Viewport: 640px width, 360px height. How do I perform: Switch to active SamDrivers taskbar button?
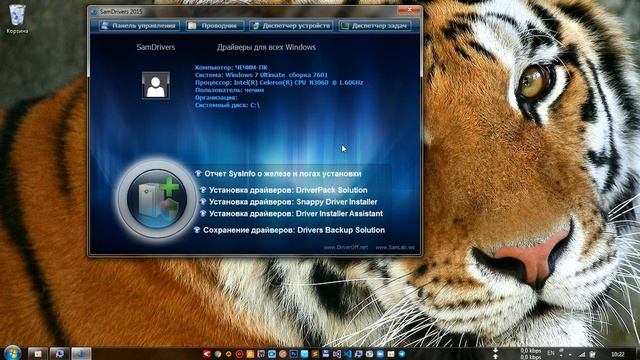click(x=81, y=354)
